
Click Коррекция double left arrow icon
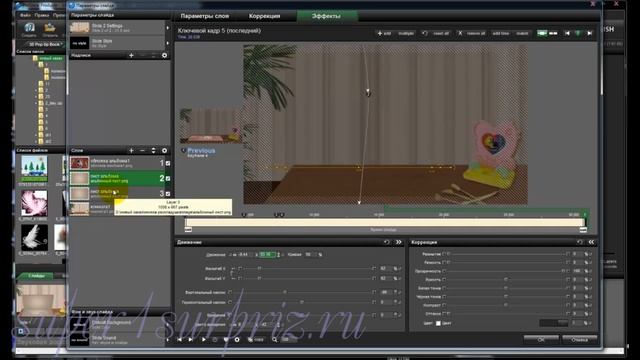tap(591, 242)
